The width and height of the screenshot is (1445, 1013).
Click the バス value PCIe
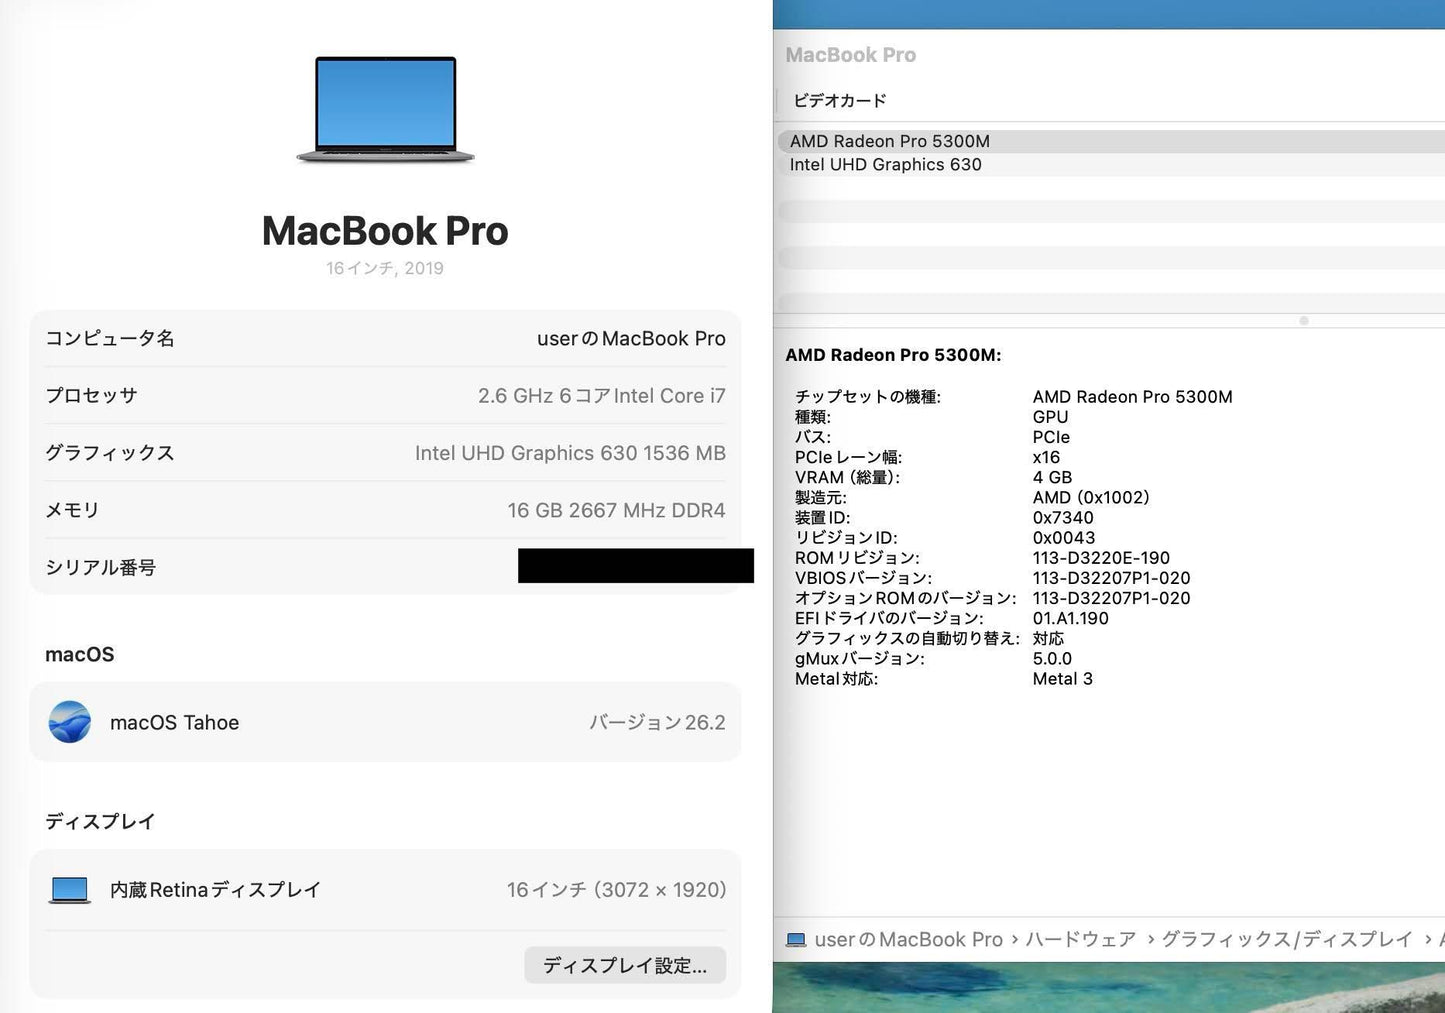[x=1051, y=437]
